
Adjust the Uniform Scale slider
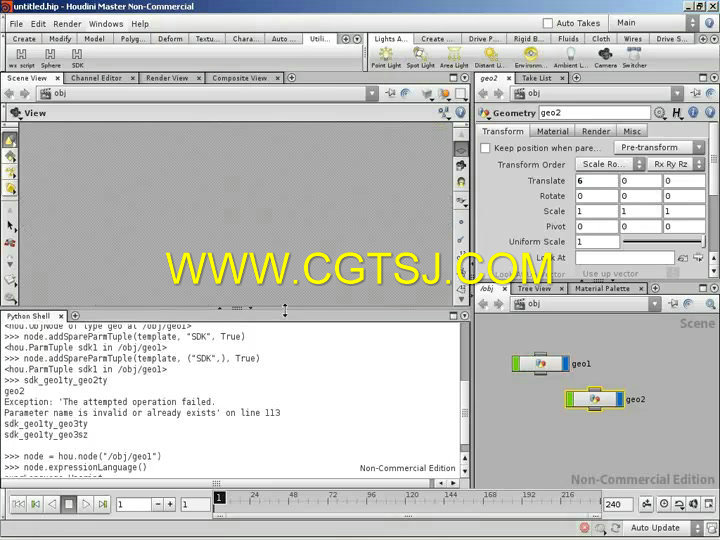click(x=664, y=241)
